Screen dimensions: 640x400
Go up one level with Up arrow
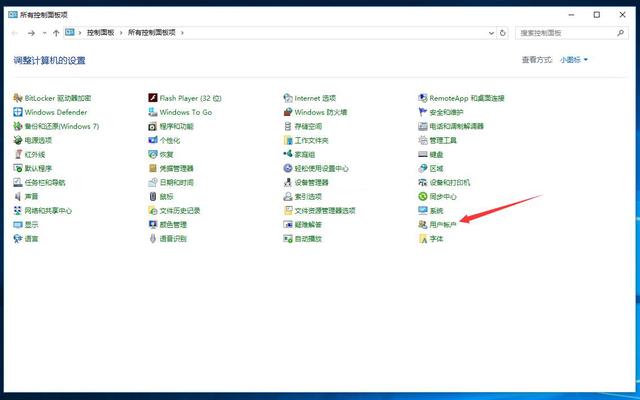point(56,33)
